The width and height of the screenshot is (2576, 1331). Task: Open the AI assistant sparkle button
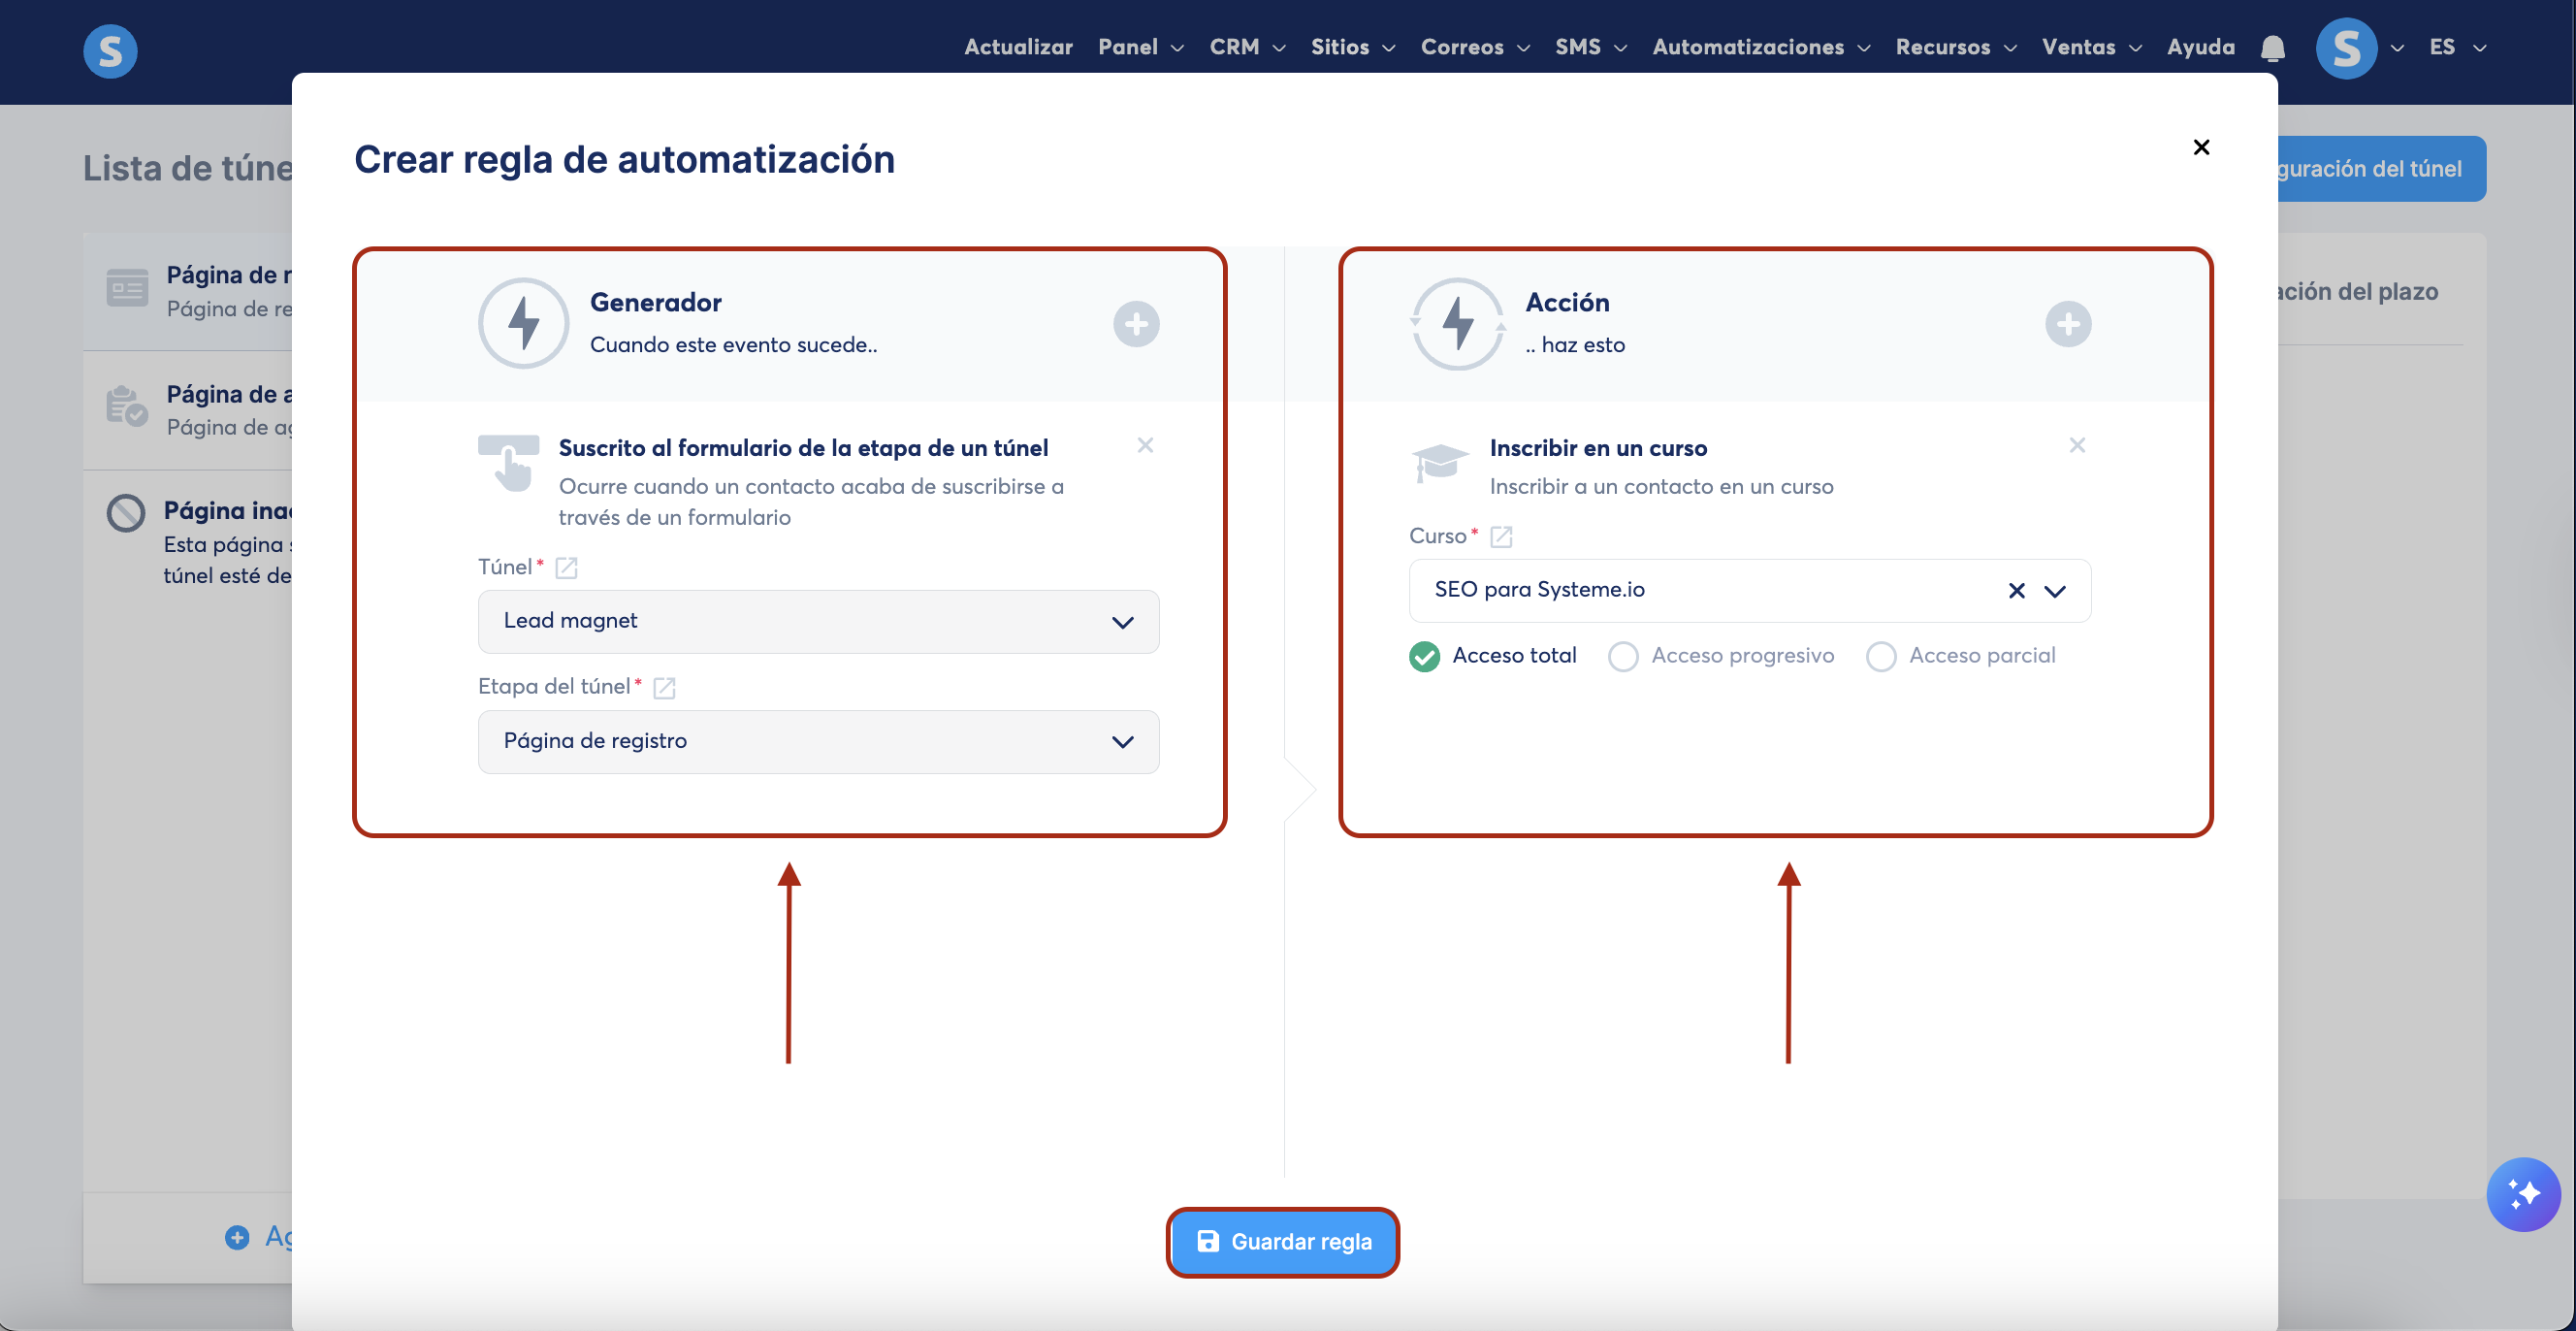coord(2522,1194)
